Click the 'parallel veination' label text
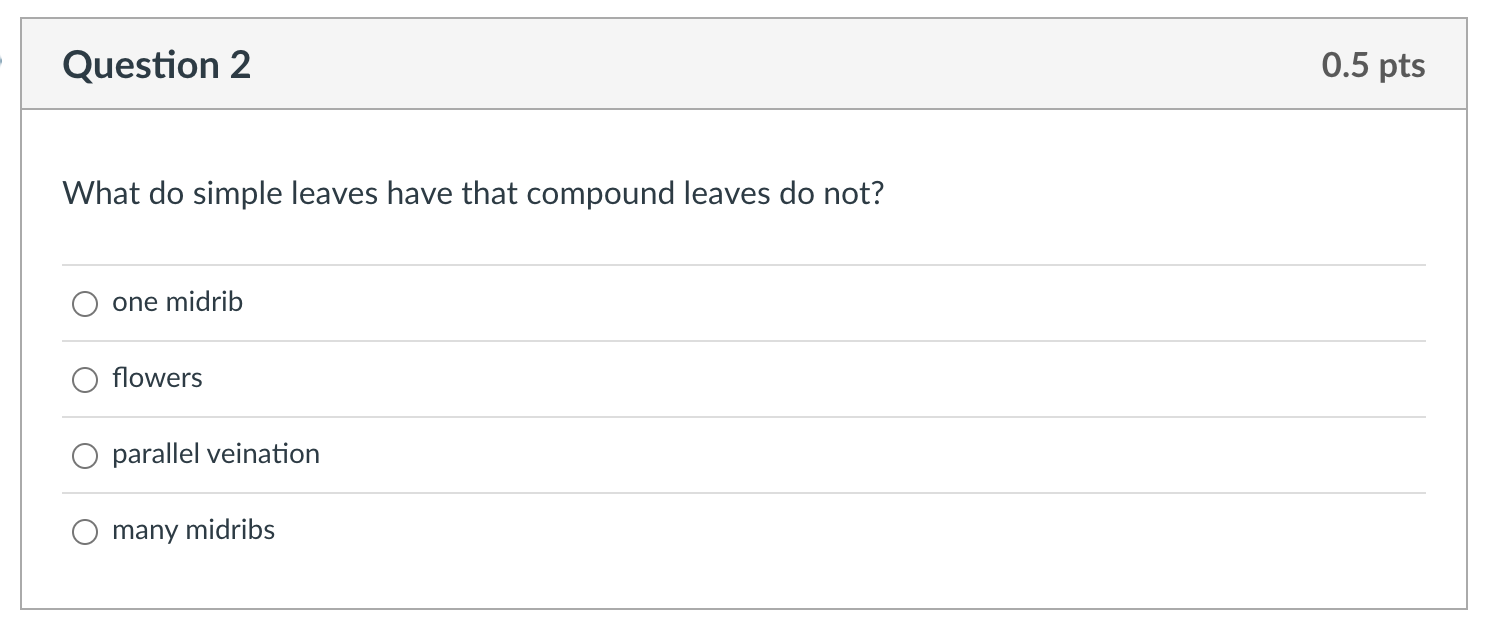This screenshot has width=1504, height=624. pos(216,454)
